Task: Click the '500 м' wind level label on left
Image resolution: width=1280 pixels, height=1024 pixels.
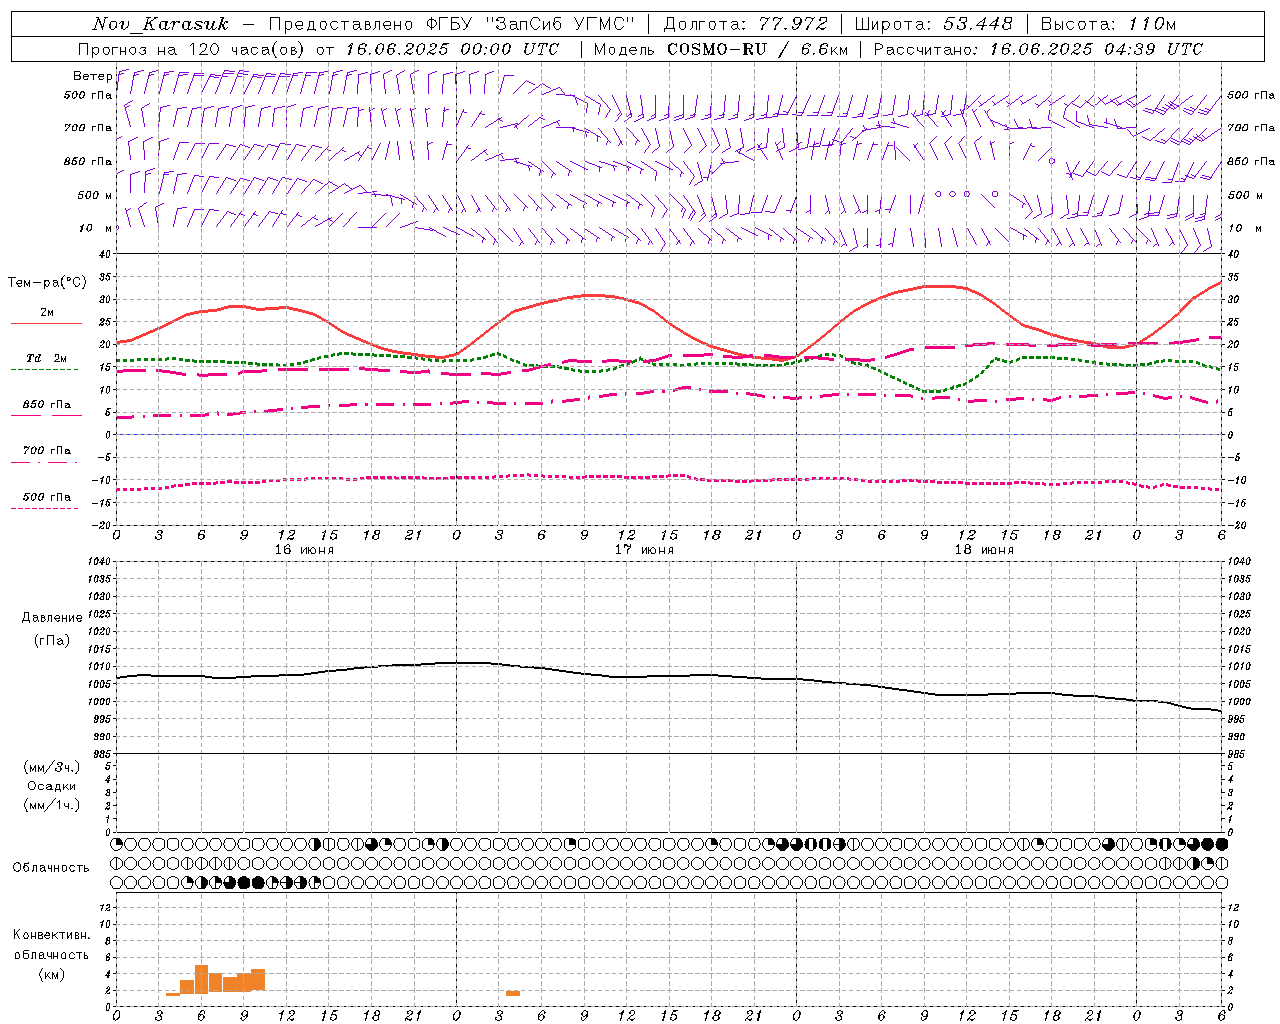Action: coord(95,195)
